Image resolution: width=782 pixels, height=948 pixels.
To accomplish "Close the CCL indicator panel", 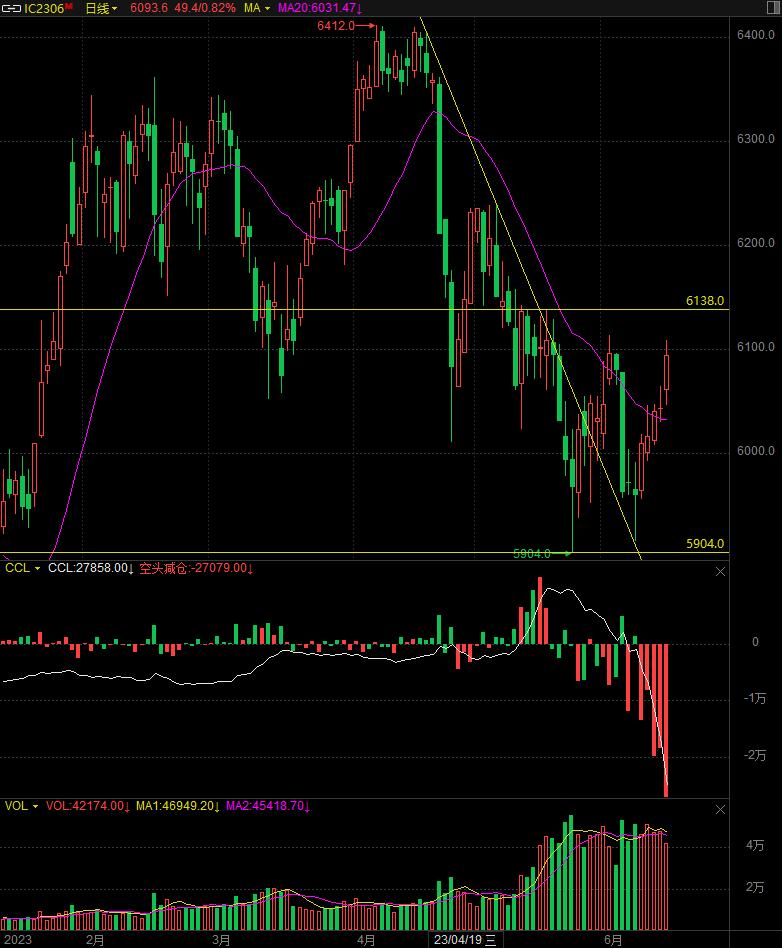I will click(x=720, y=571).
